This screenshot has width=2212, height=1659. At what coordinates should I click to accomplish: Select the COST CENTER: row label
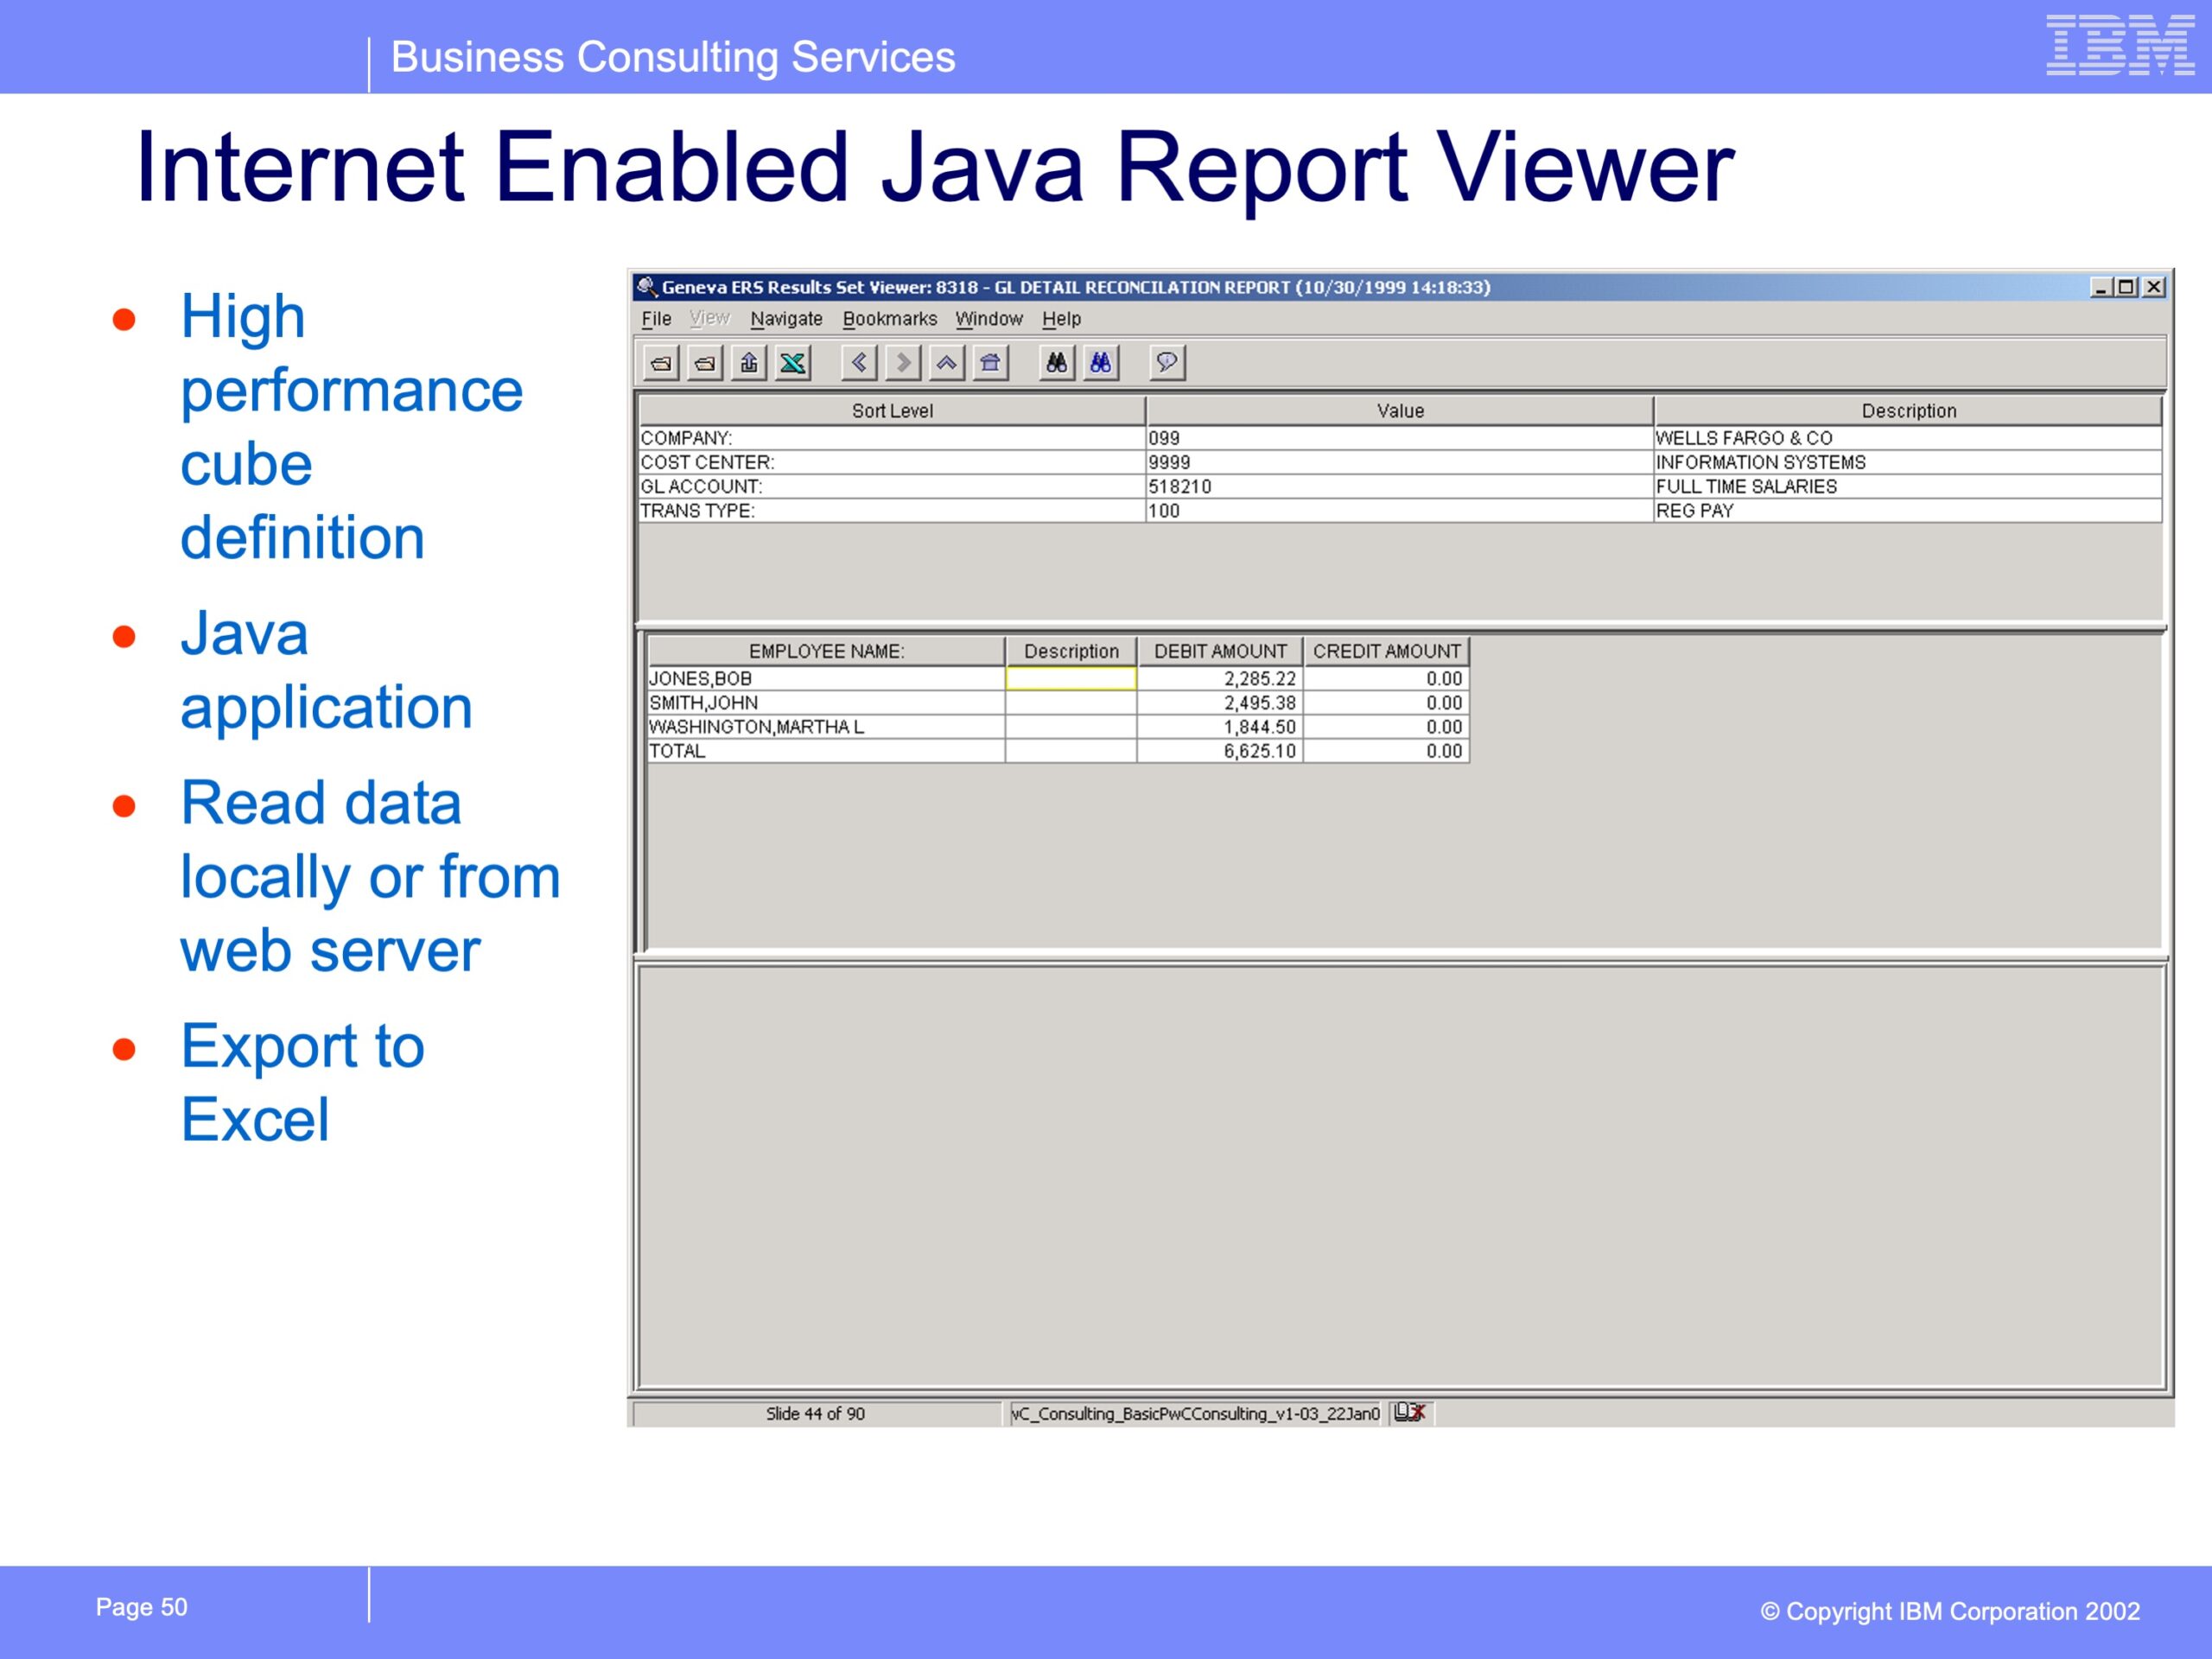[x=891, y=462]
